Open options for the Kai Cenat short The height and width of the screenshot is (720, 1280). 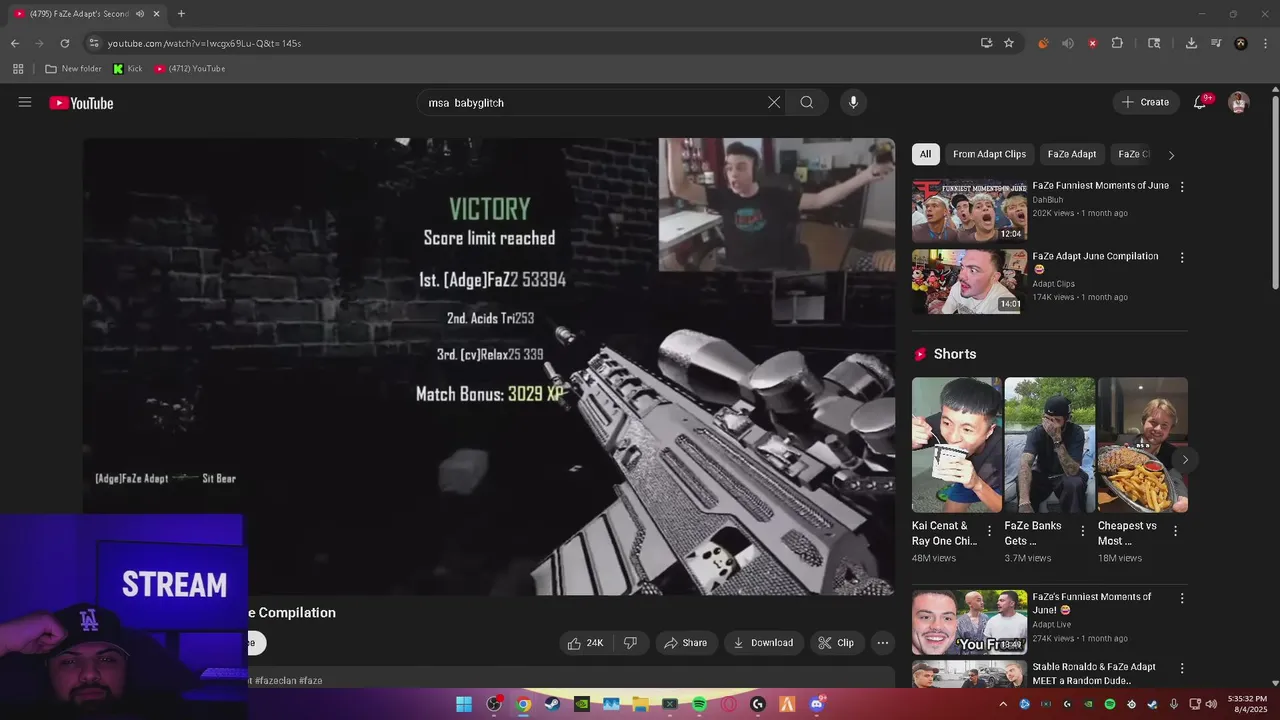[990, 531]
